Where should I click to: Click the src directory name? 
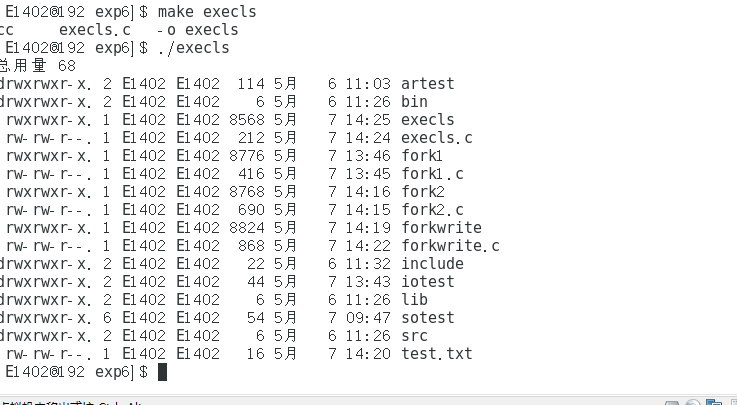coord(413,335)
